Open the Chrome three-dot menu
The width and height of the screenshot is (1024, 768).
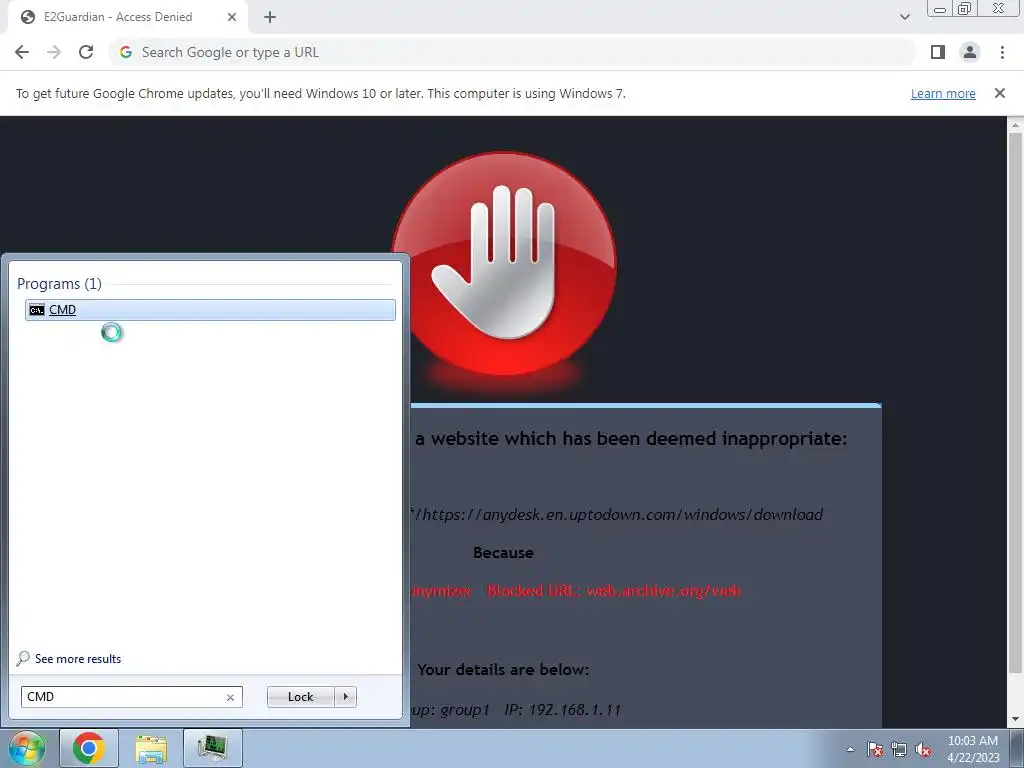[1002, 52]
